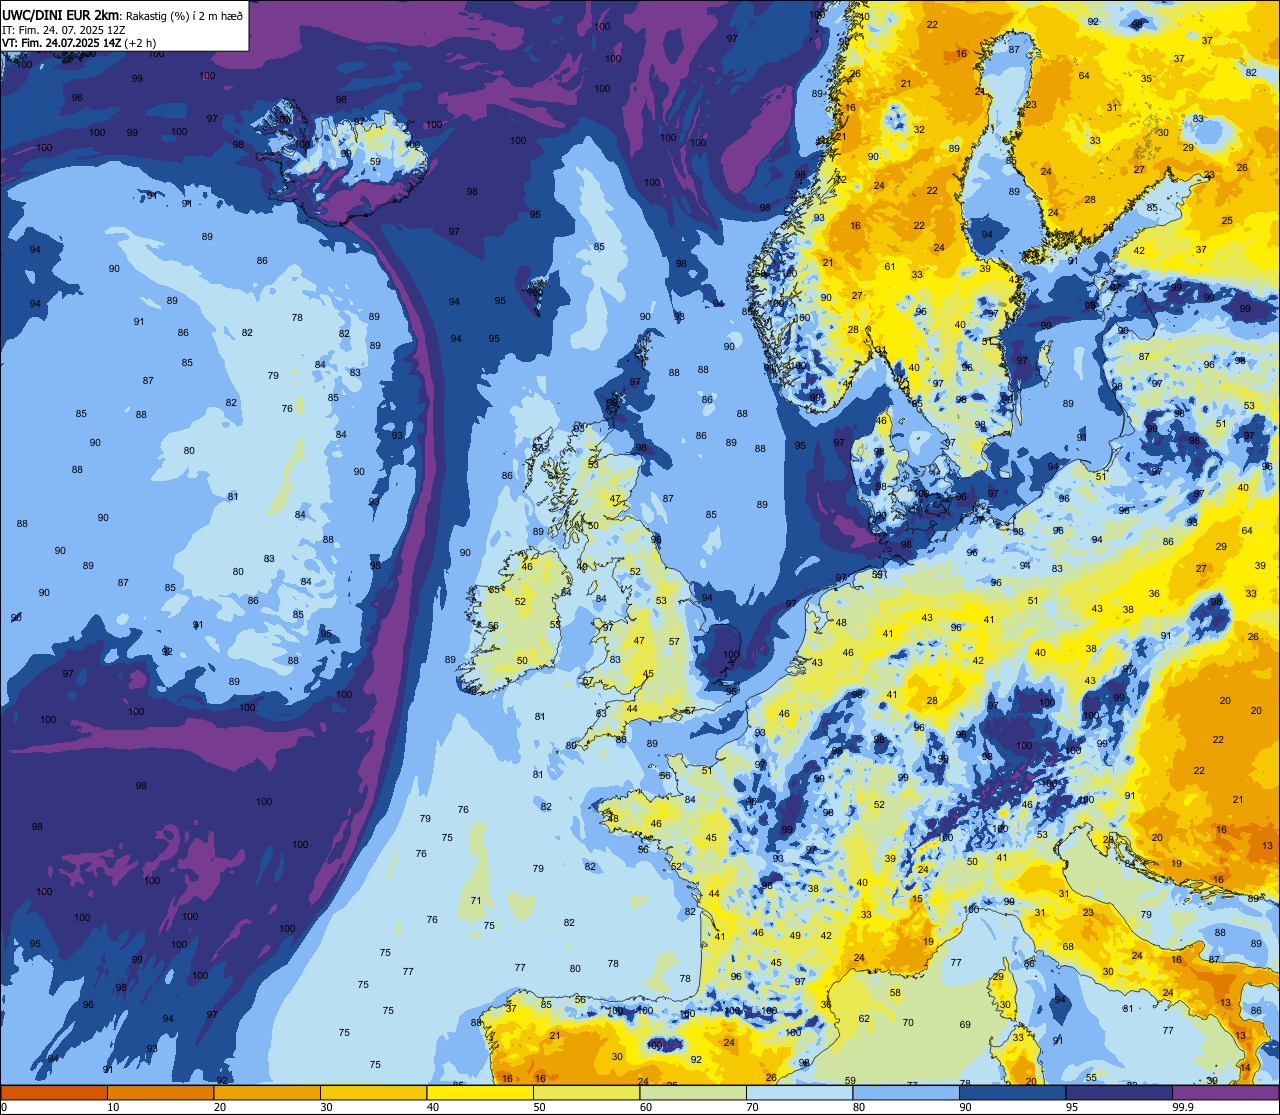This screenshot has width=1280, height=1115.
Task: Select the bright yellow 40–50 legend swatch
Action: click(480, 1092)
